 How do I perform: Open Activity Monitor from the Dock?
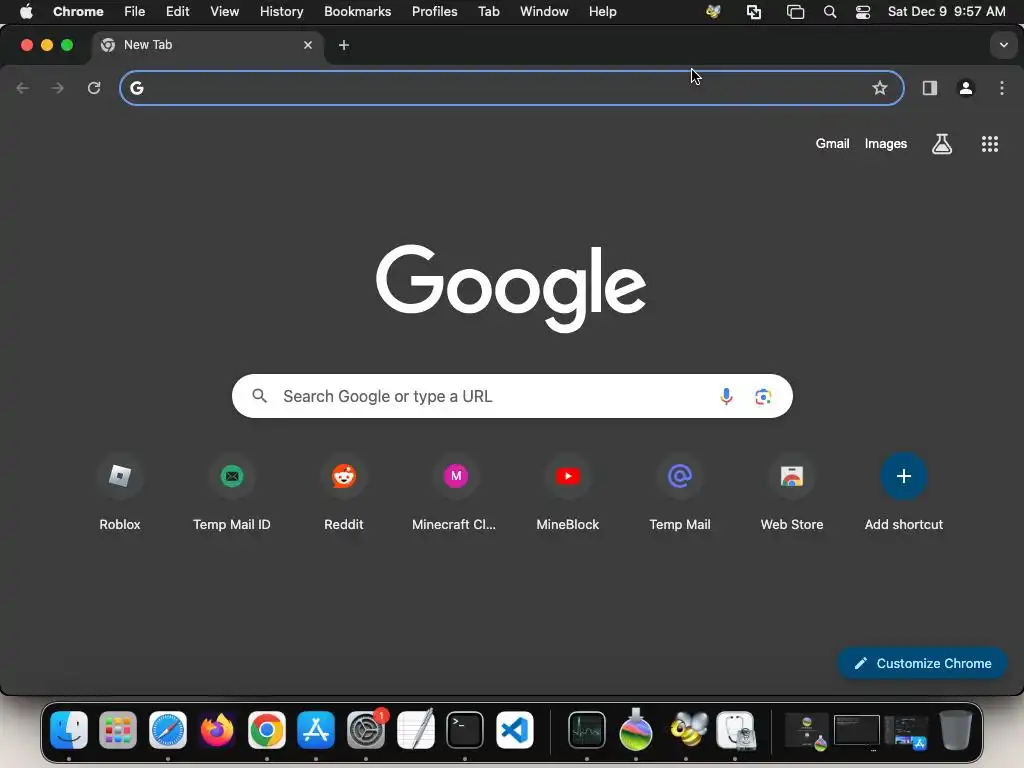tap(586, 729)
